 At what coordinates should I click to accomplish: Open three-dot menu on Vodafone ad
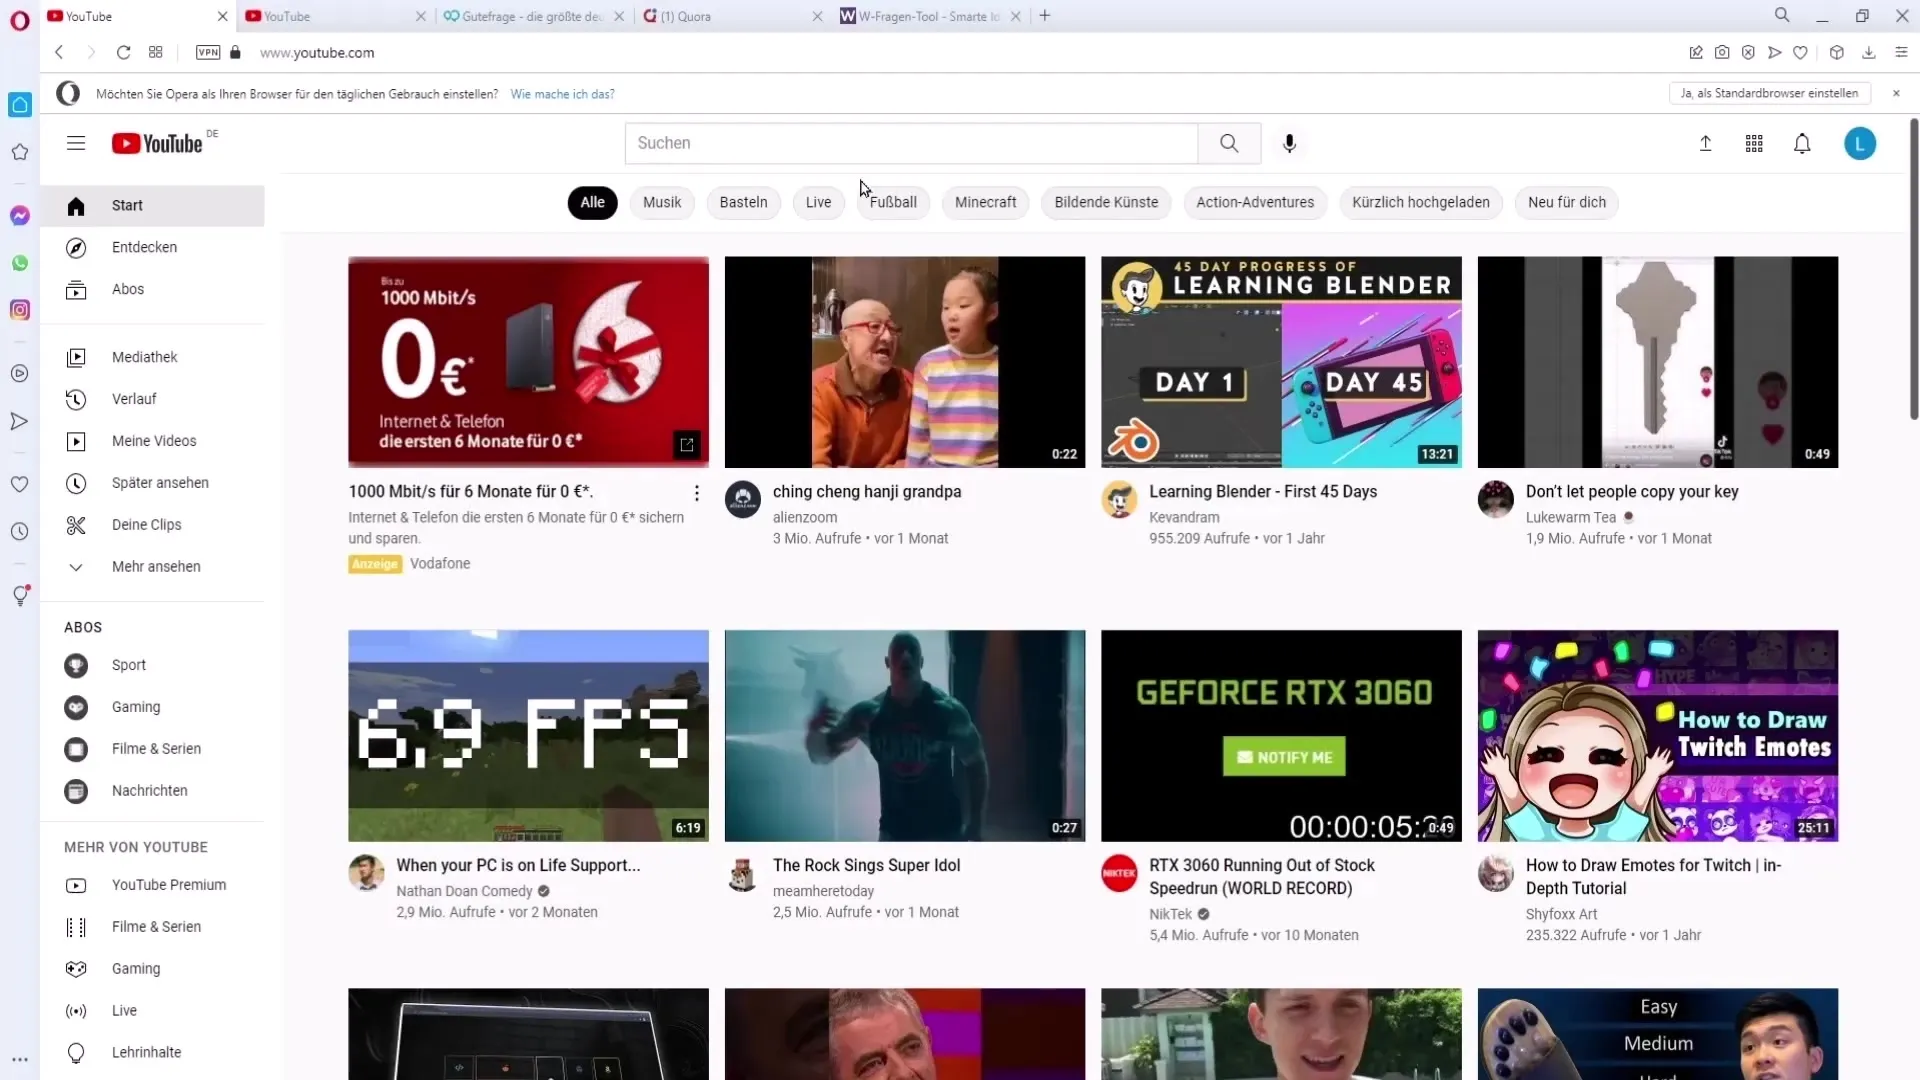coord(696,493)
